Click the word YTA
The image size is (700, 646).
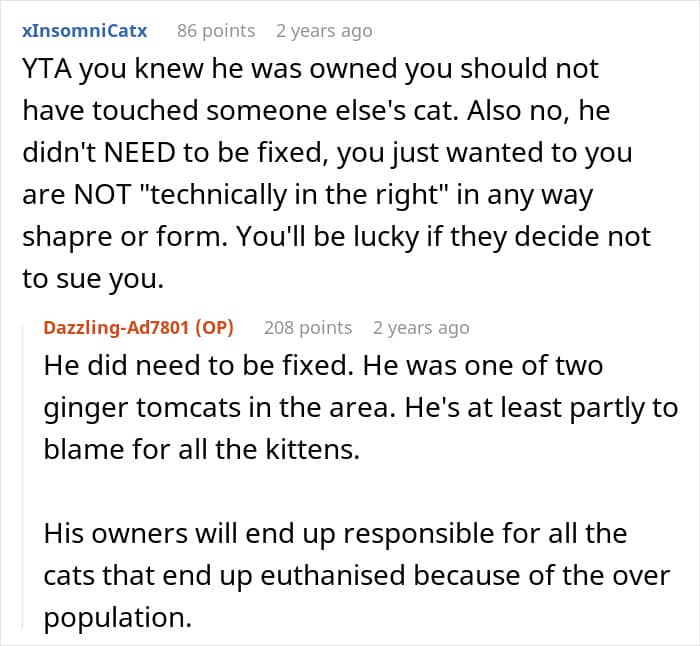tap(46, 68)
